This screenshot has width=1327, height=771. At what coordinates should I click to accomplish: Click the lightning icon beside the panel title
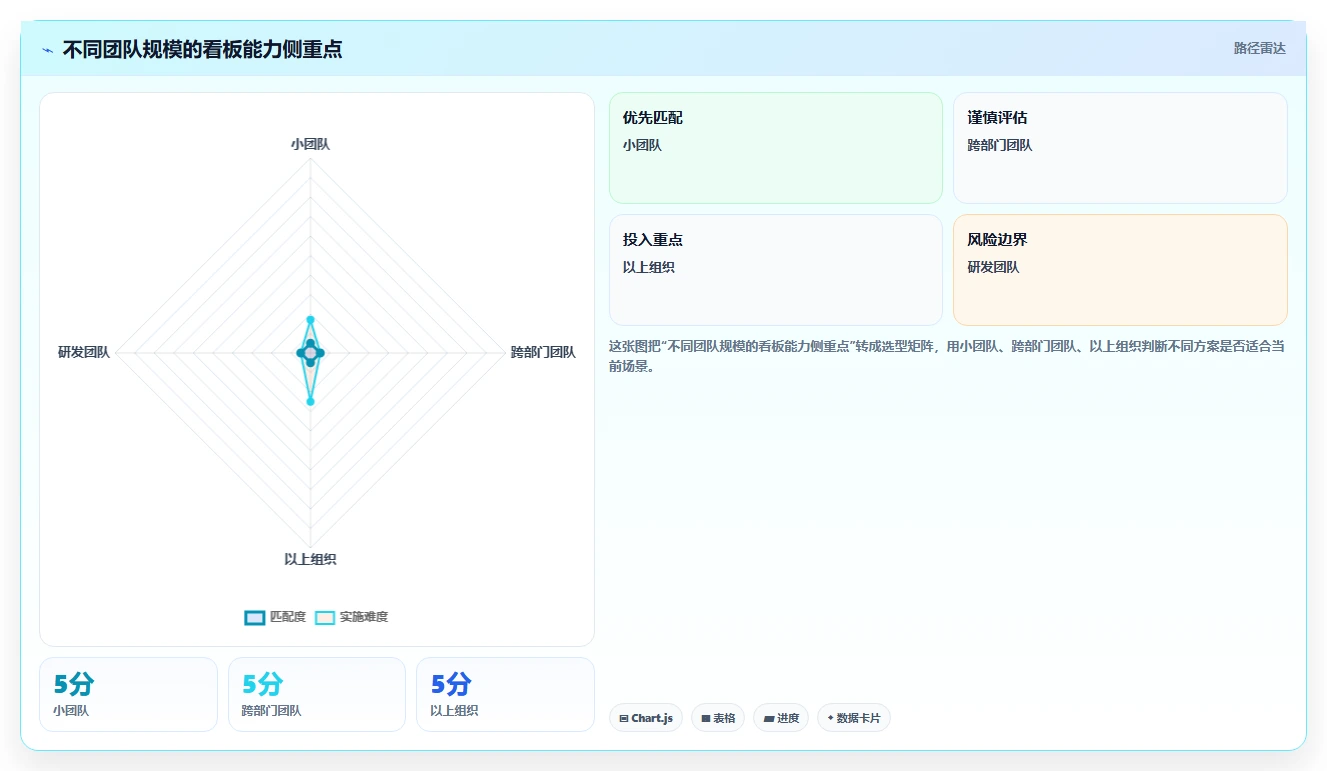47,50
